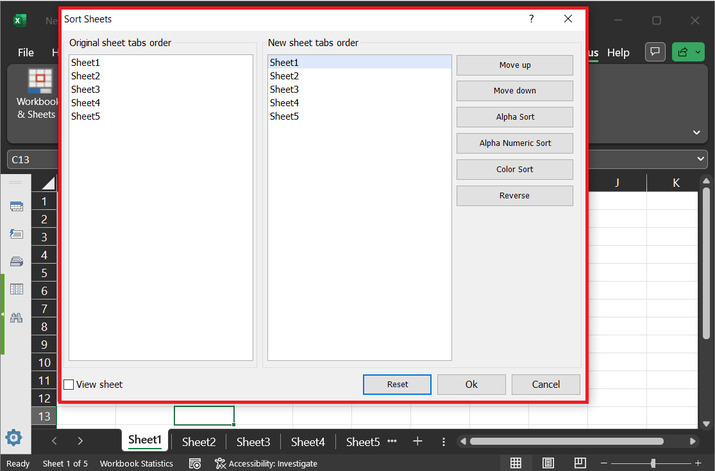Click the Reset button
Screen dimensions: 715x471
pyautogui.click(x=397, y=384)
